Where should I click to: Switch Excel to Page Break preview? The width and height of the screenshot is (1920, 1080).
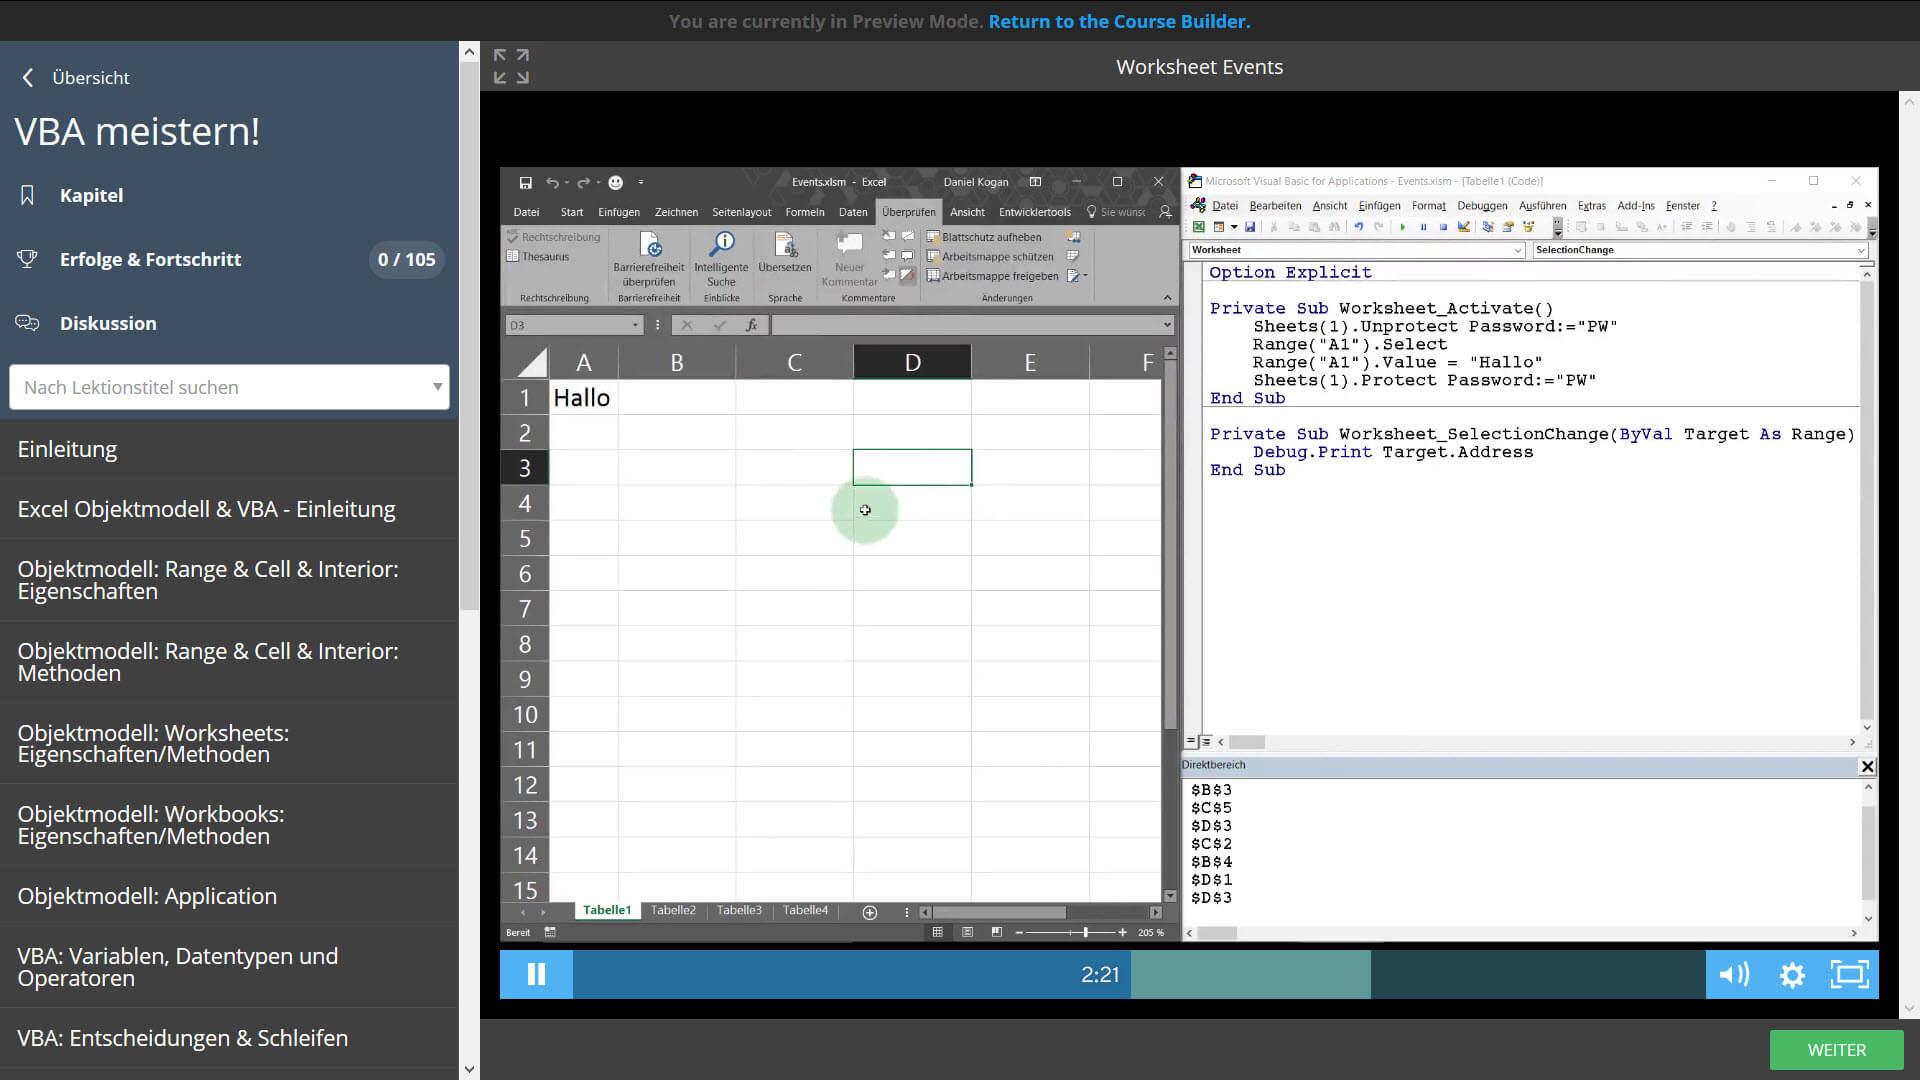(x=996, y=932)
